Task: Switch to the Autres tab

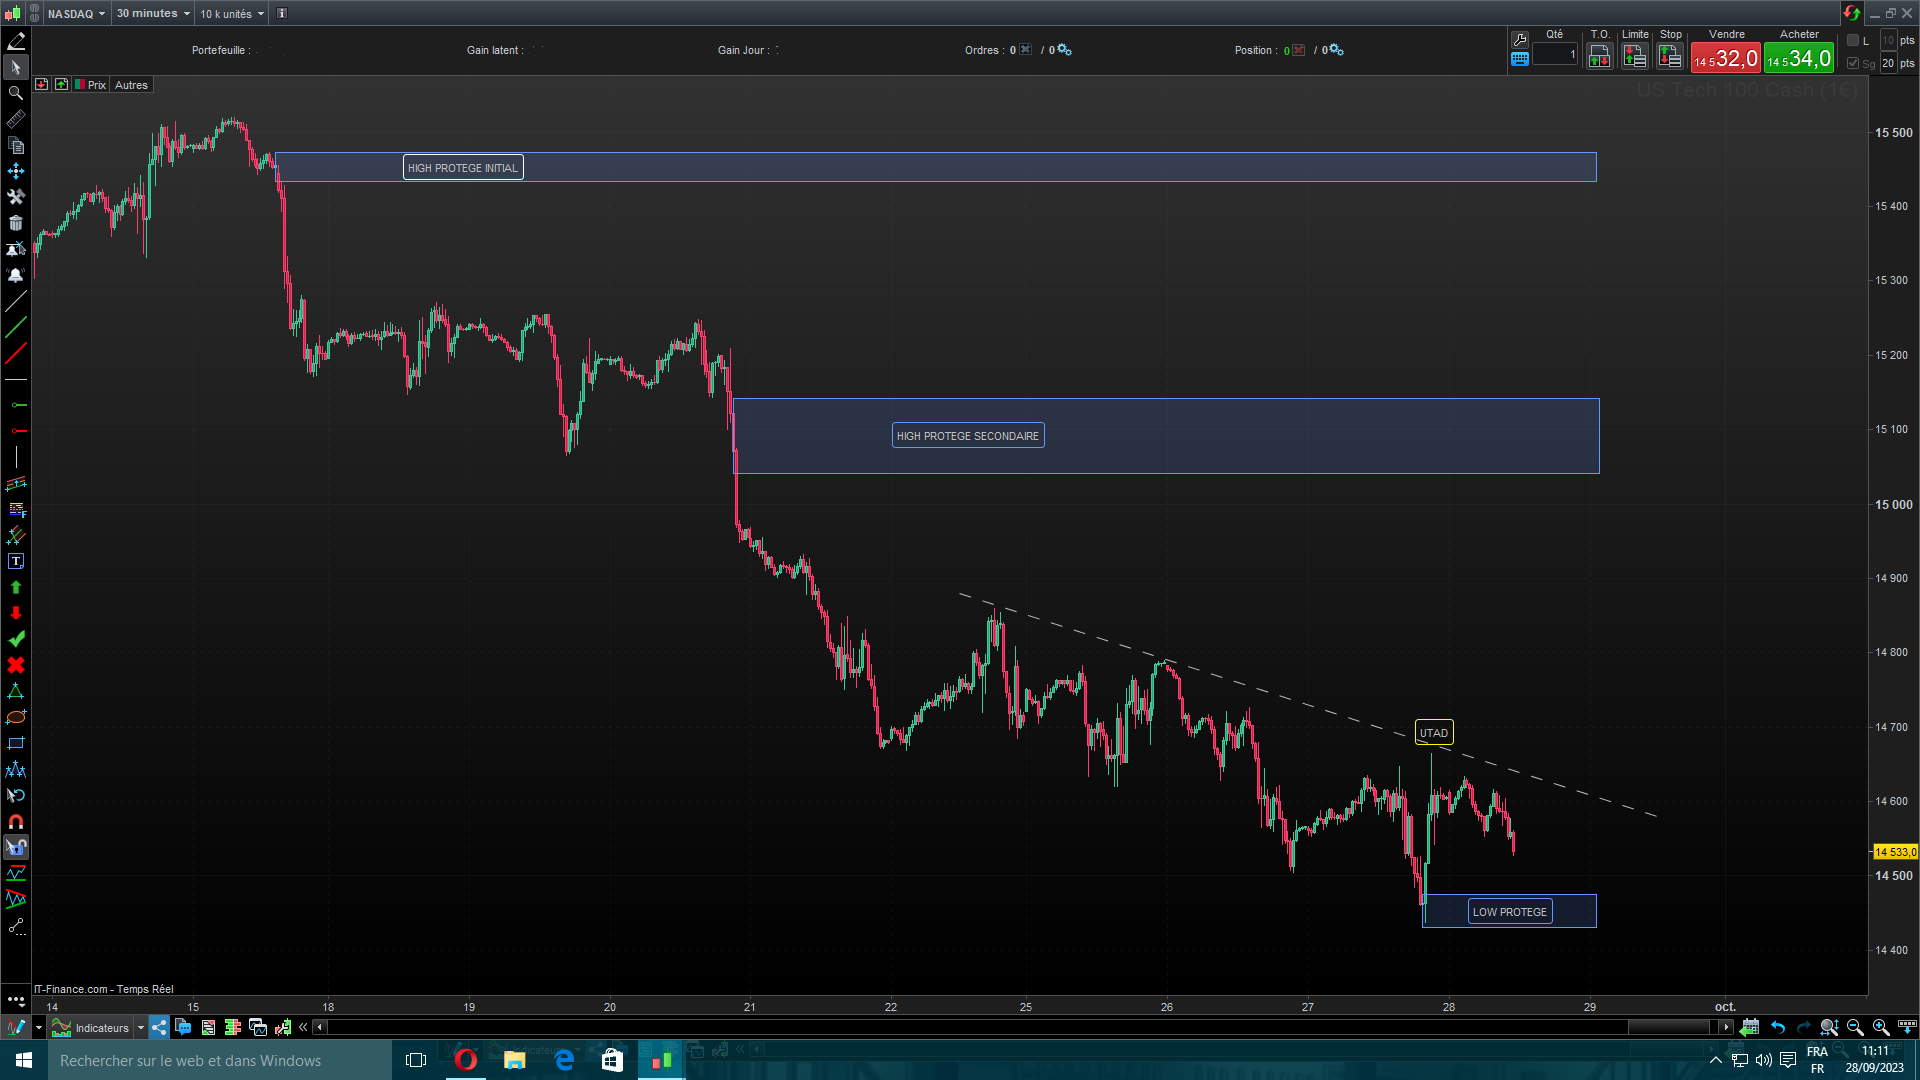Action: tap(131, 85)
